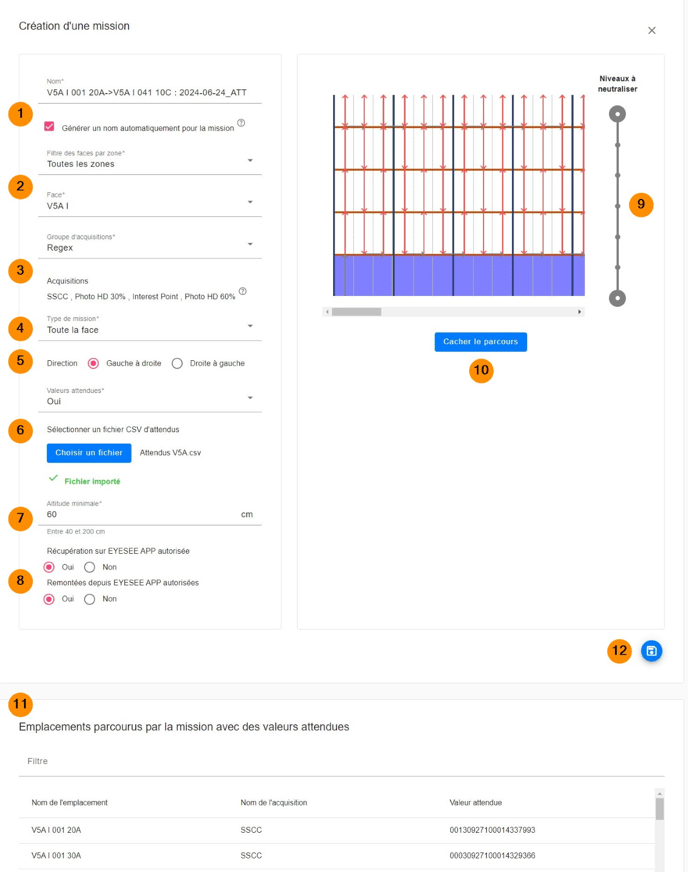Image resolution: width=688 pixels, height=872 pixels.
Task: Click the 'Altitude minimale' input field
Action: click(140, 514)
